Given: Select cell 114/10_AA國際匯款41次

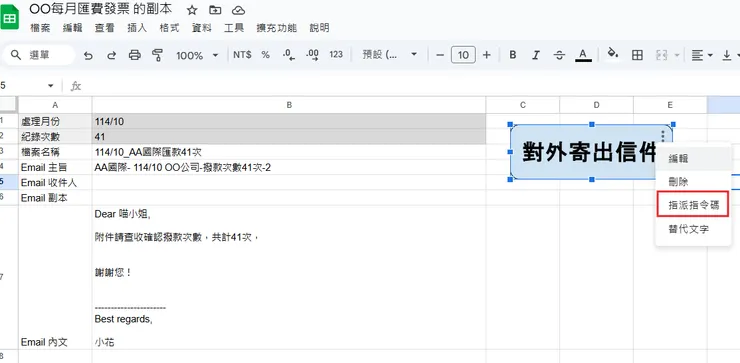Looking at the screenshot, I should pyautogui.click(x=289, y=152).
